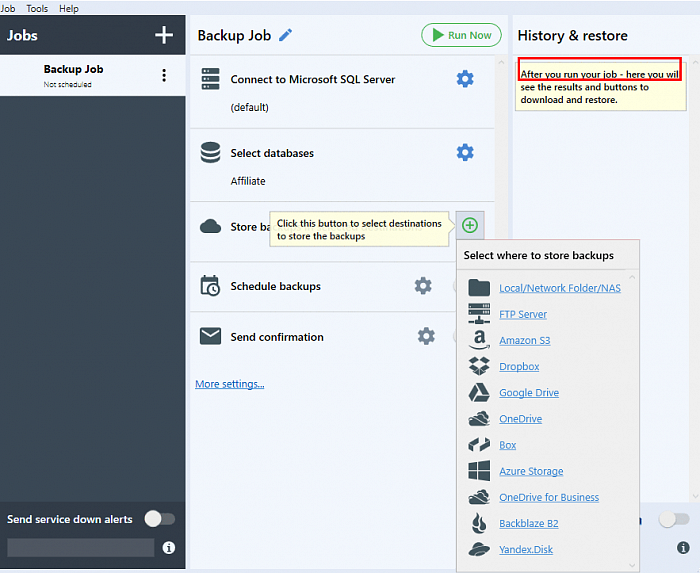Click the Yandex.Disk saucer icon
Image resolution: width=700 pixels, height=573 pixels.
[479, 549]
